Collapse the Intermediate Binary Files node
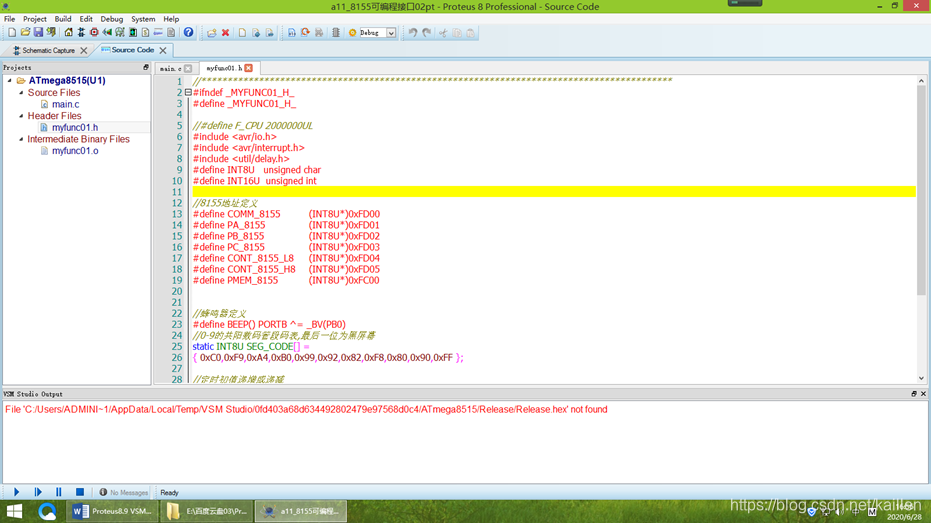931x524 pixels. tap(21, 139)
